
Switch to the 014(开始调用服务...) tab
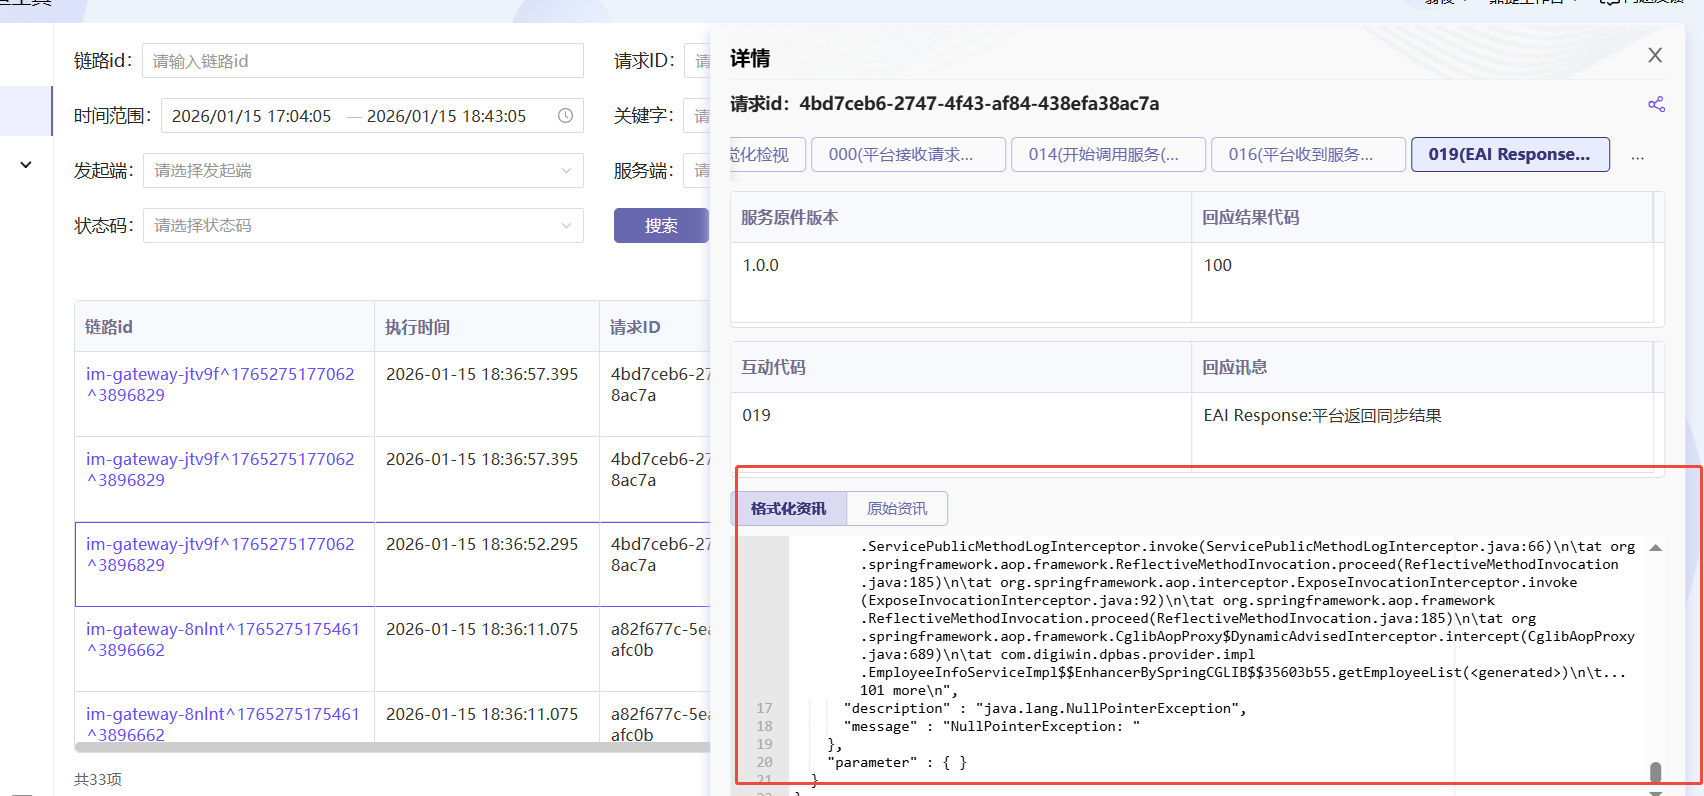[1108, 155]
